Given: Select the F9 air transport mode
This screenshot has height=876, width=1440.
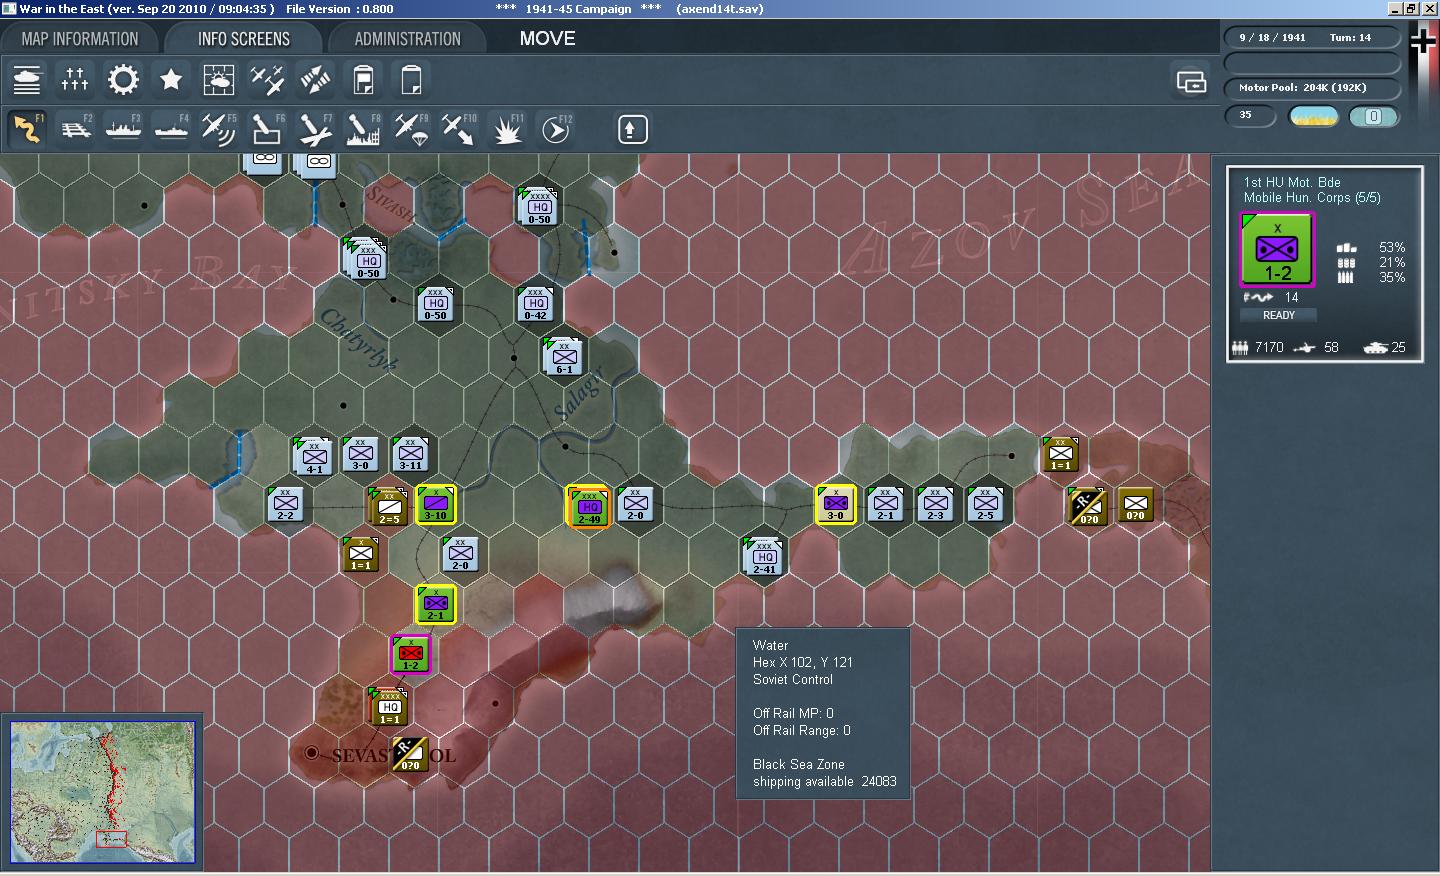Looking at the screenshot, I should 411,129.
